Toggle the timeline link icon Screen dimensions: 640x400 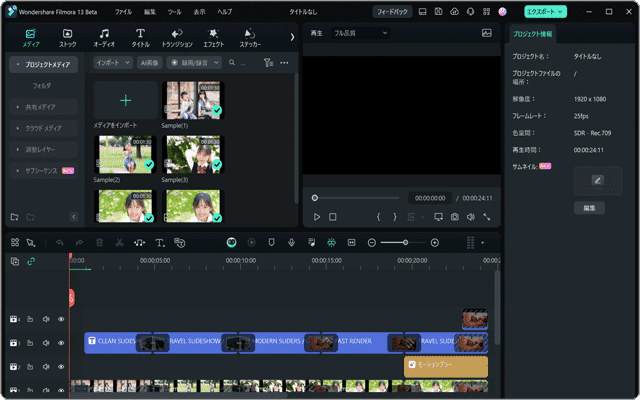pos(30,262)
